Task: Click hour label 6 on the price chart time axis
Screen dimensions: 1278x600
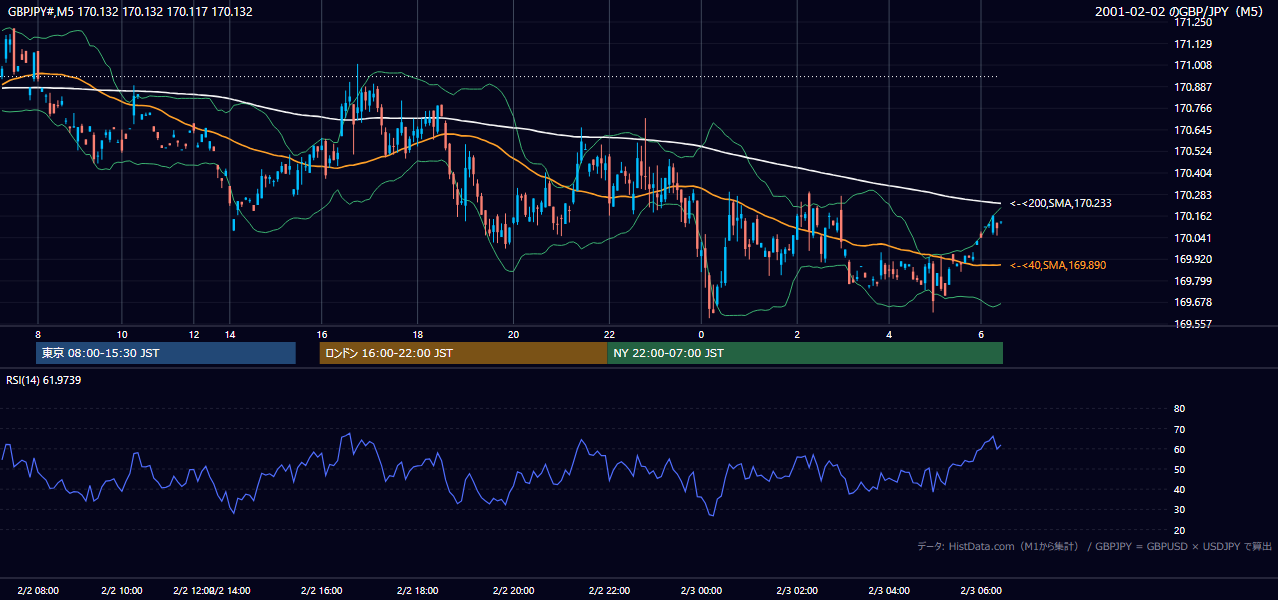Action: pos(981,334)
